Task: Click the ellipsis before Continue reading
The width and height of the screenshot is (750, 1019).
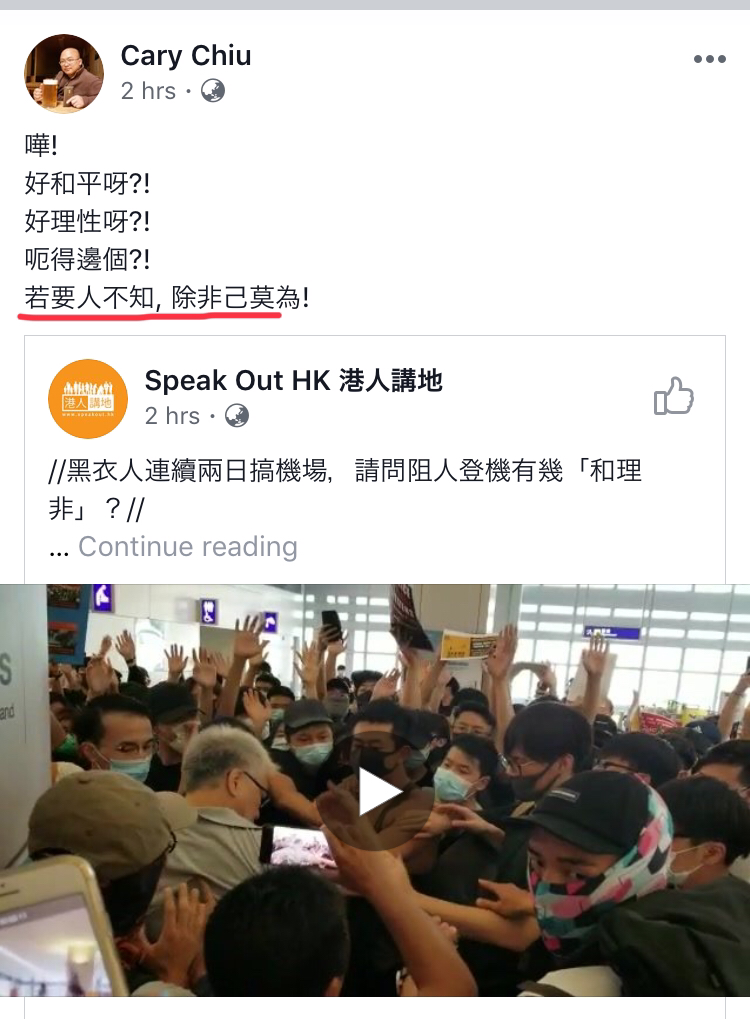Action: 58,551
